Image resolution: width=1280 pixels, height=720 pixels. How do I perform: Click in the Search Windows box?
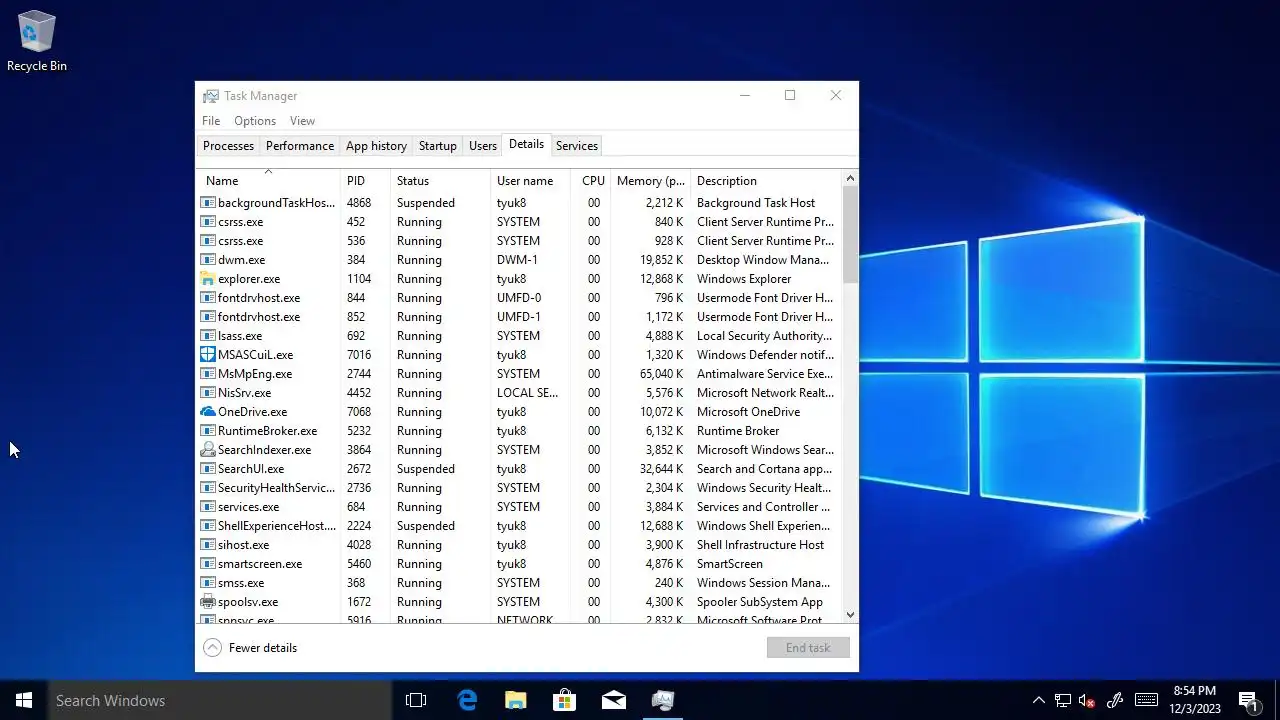220,700
